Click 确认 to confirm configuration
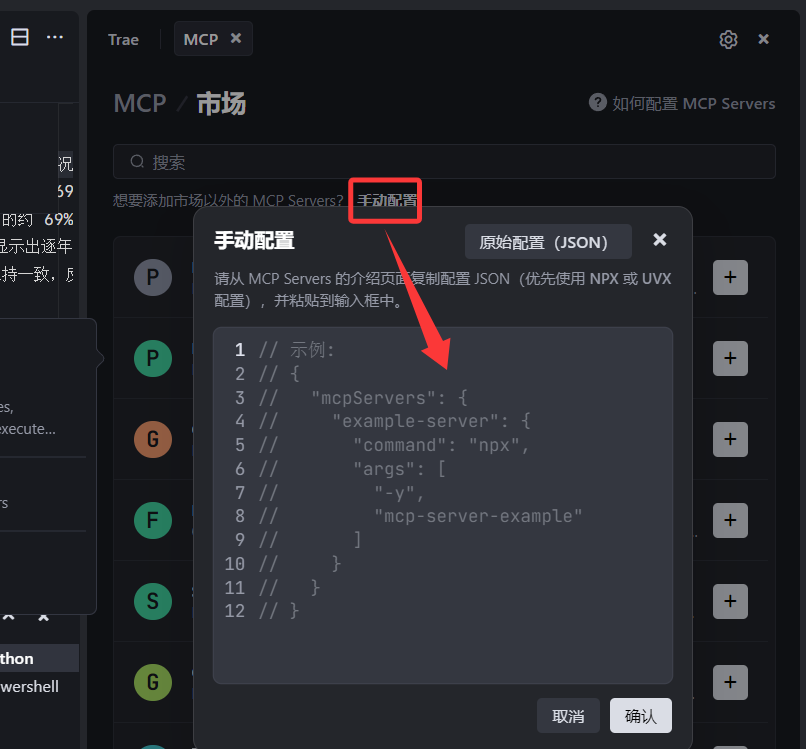This screenshot has height=749, width=806. point(640,715)
